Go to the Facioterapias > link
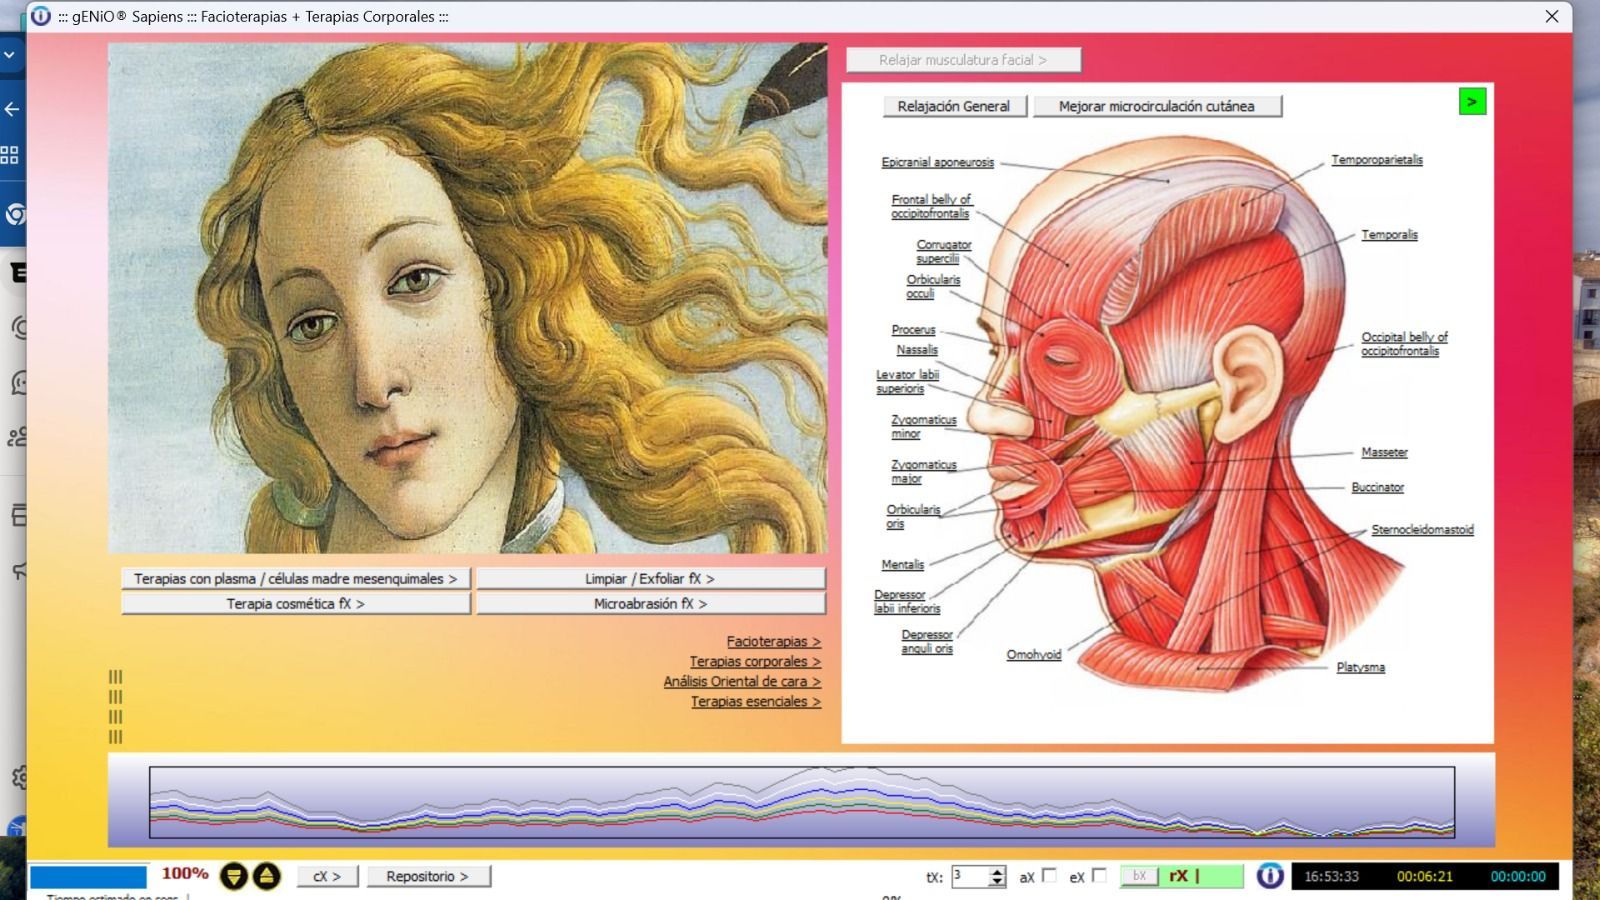The width and height of the screenshot is (1600, 900). [773, 641]
